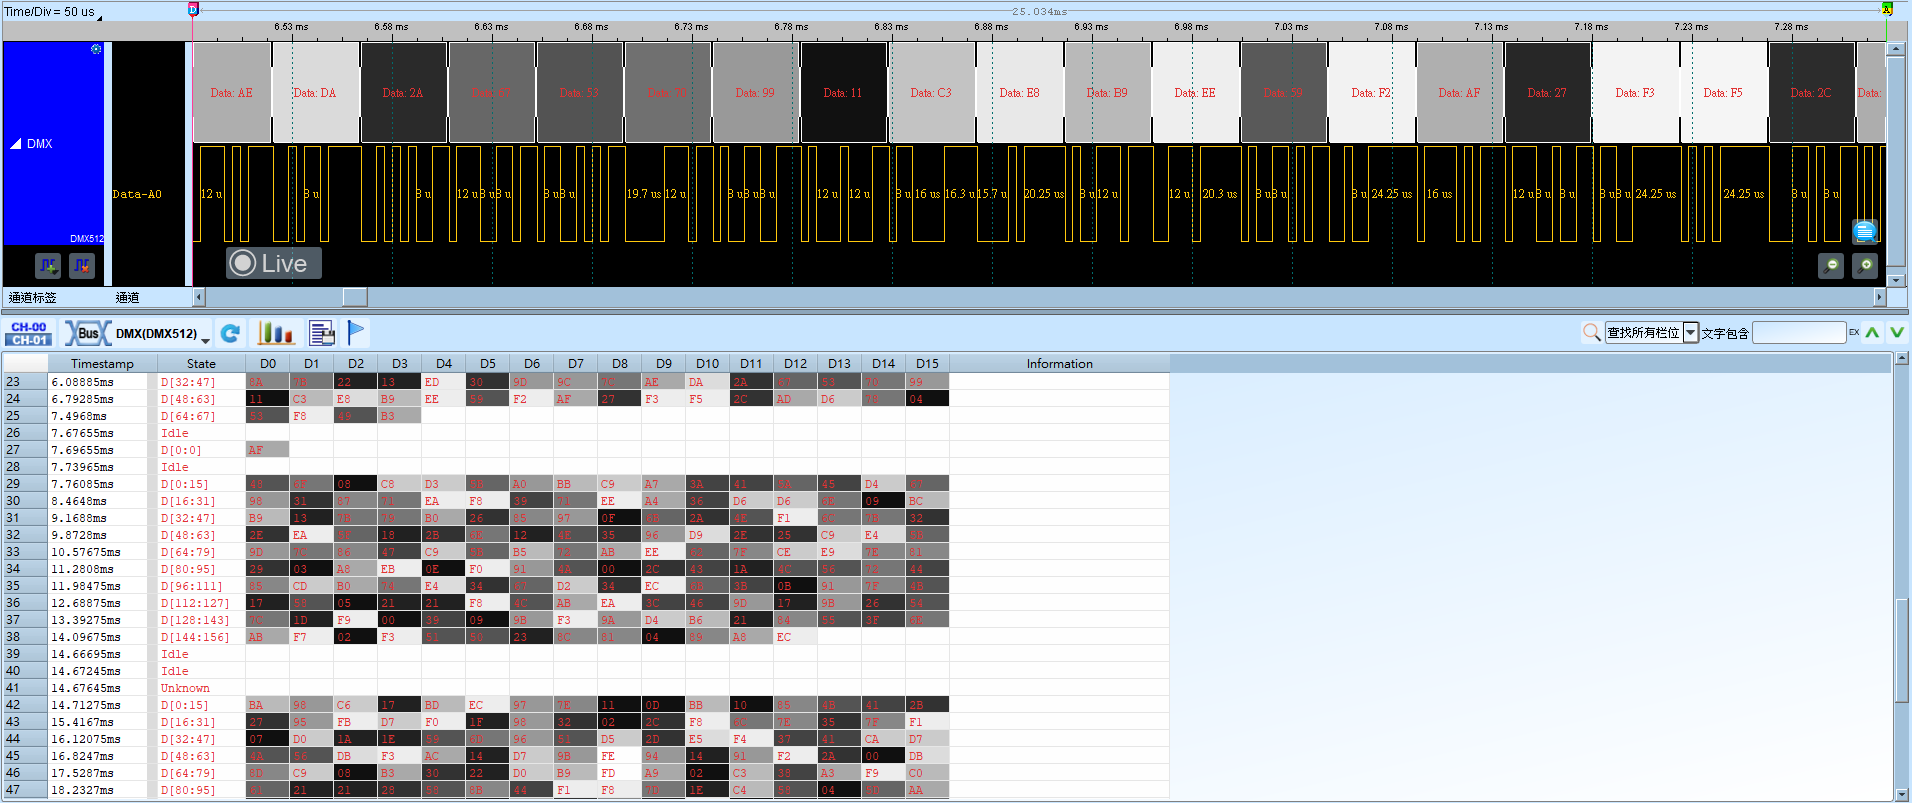Click the add channel waveform icon
Screen dimensions: 1912x803
48,266
